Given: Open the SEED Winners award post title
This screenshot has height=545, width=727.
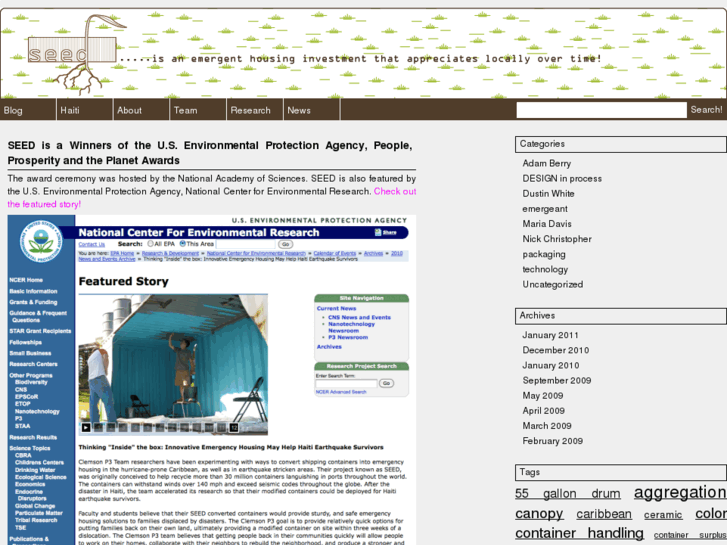Looking at the screenshot, I should (210, 153).
